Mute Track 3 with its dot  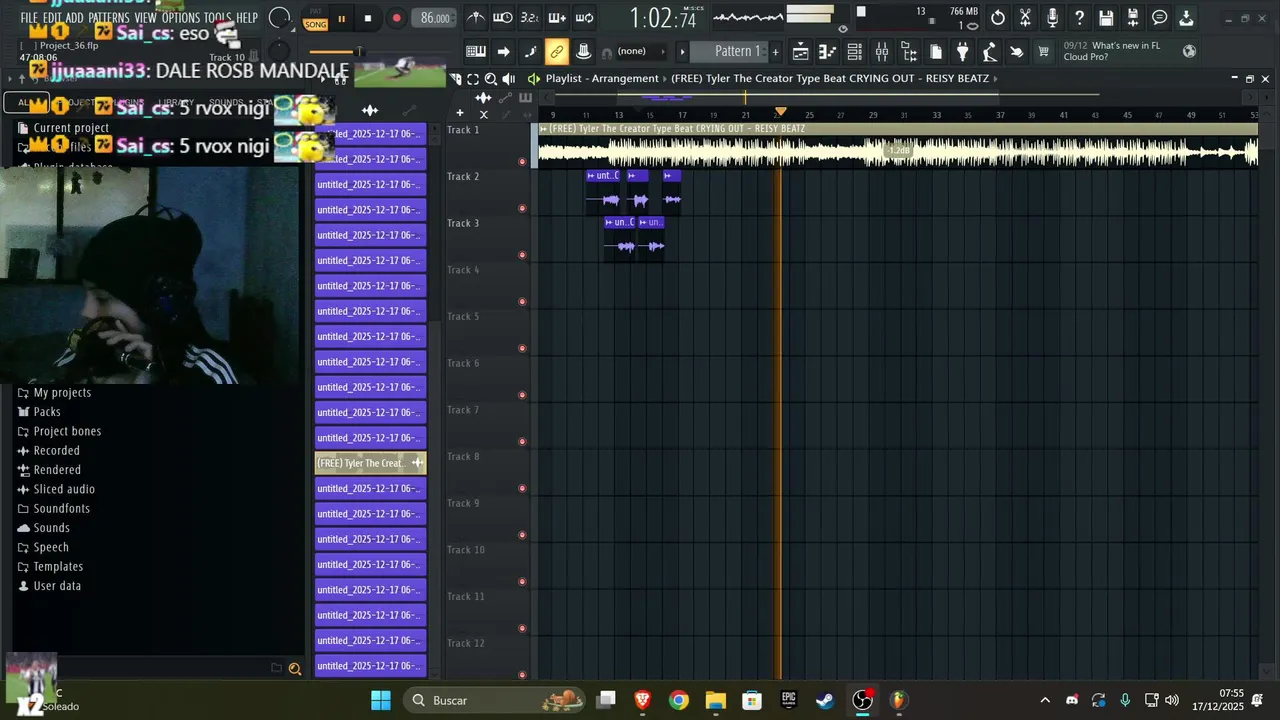(522, 255)
